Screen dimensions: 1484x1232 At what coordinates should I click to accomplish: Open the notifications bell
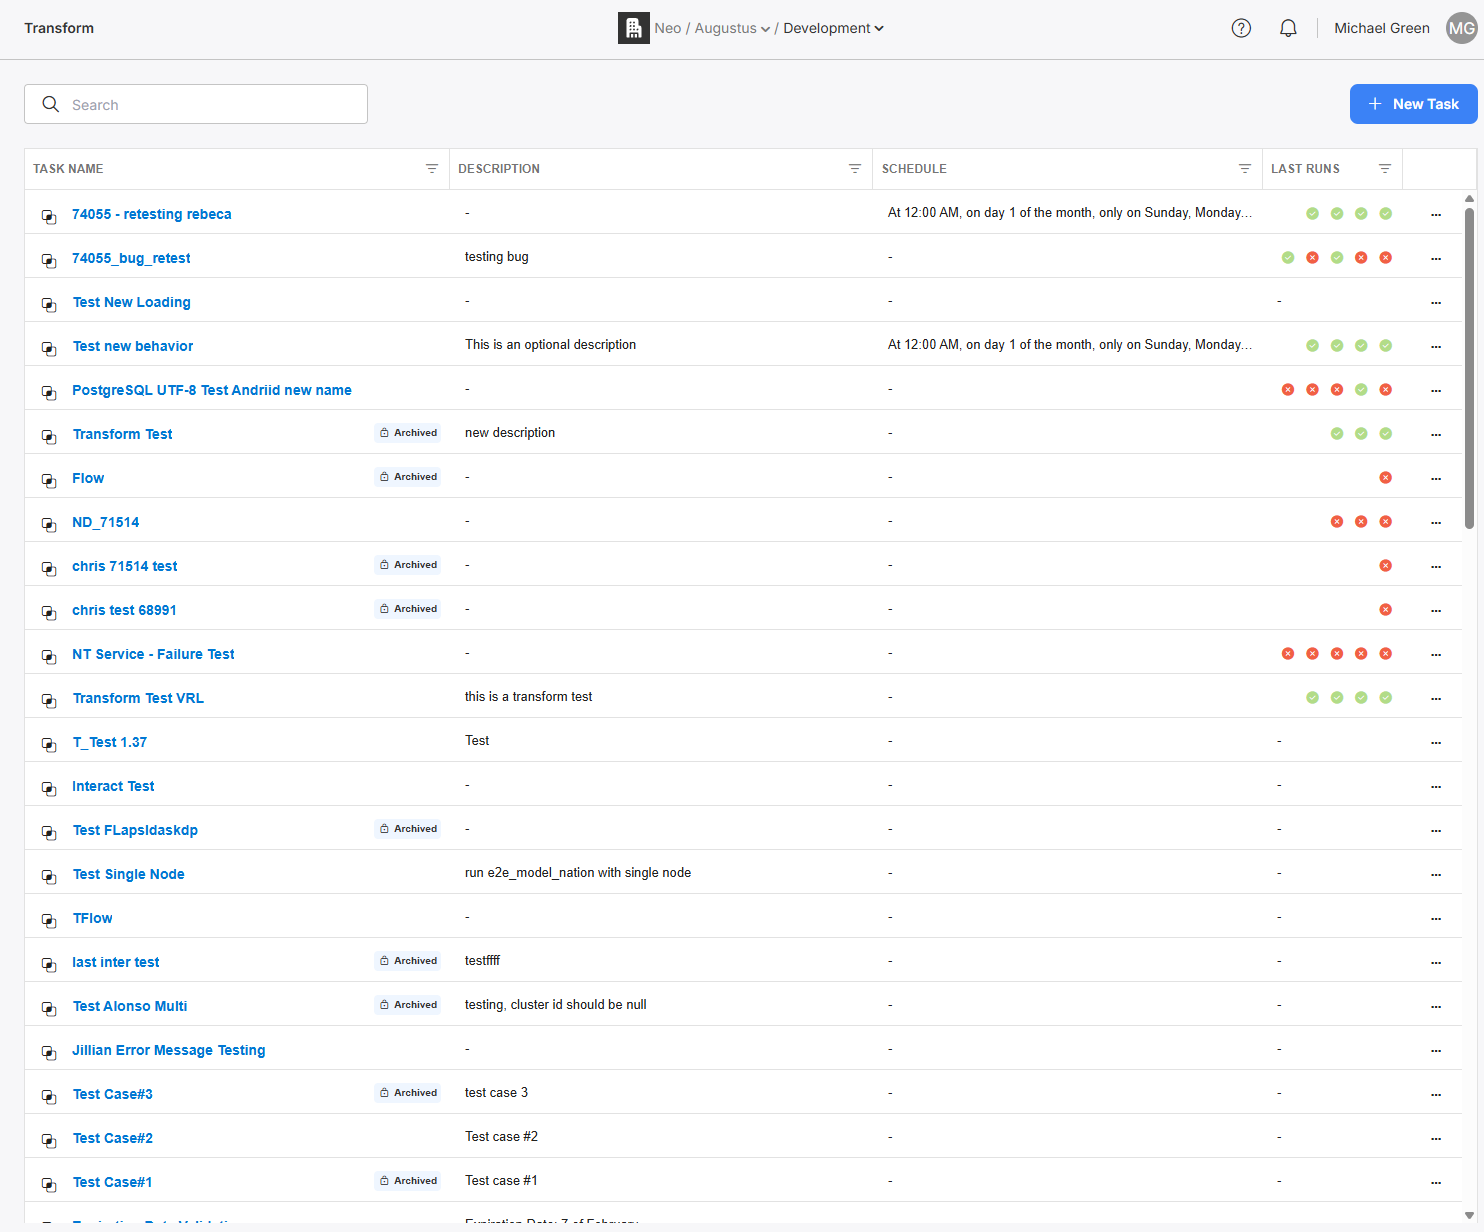coord(1288,28)
